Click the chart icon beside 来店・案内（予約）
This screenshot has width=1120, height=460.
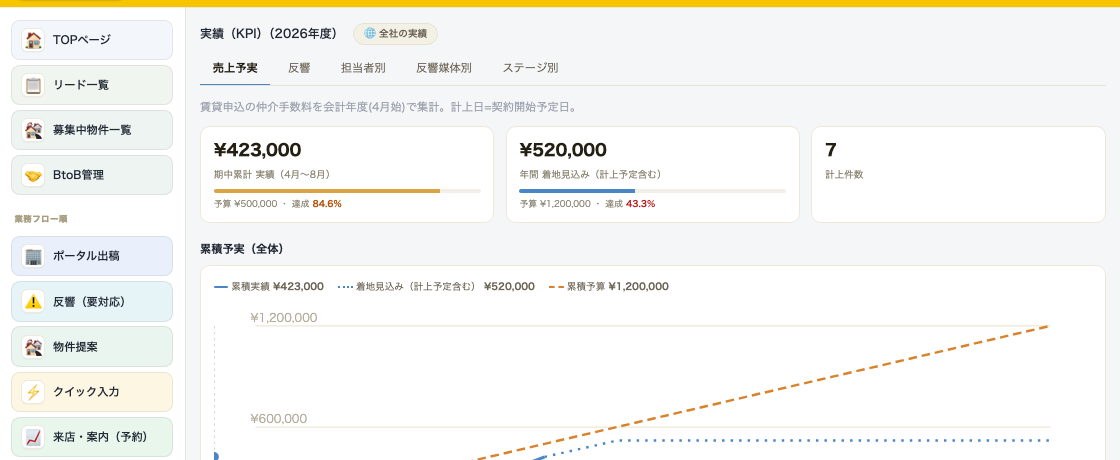(33, 437)
